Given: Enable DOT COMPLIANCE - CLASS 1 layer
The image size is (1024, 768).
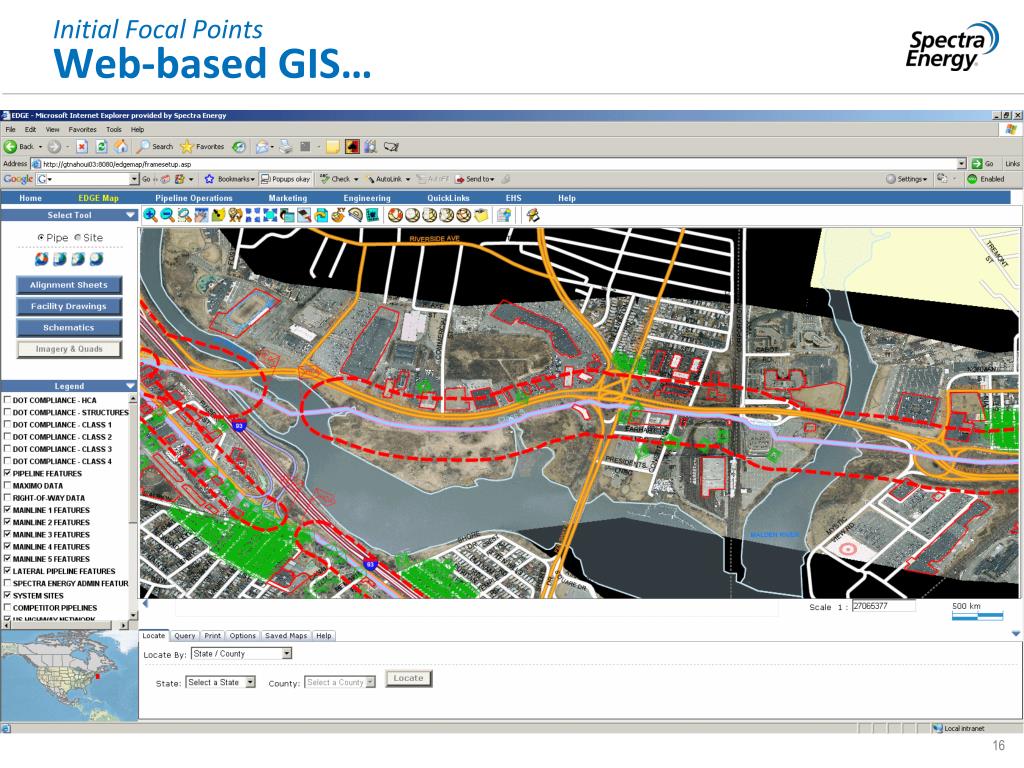Looking at the screenshot, I should pos(7,424).
